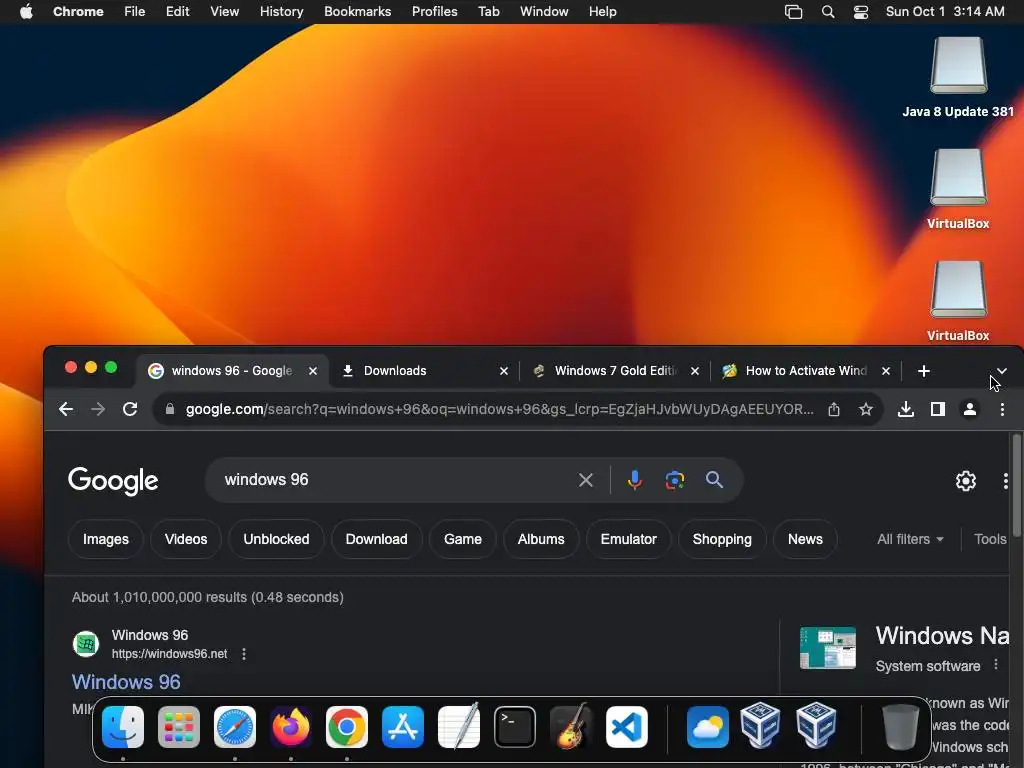Click the Chrome icon in the Dock
Viewport: 1024px width, 768px height.
click(347, 727)
